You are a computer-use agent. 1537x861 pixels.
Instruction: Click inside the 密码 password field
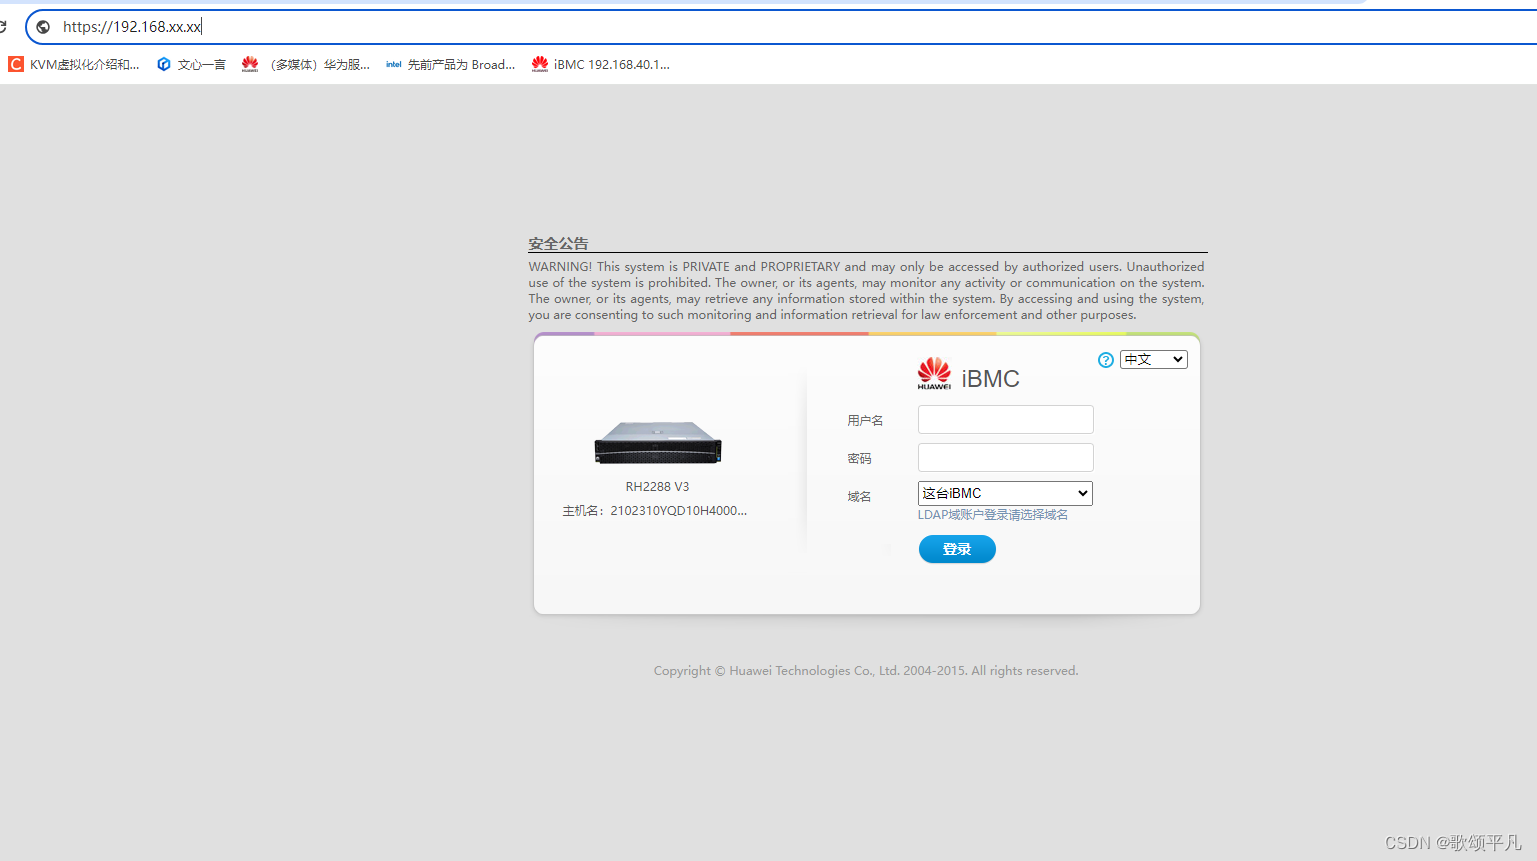[x=1004, y=457]
